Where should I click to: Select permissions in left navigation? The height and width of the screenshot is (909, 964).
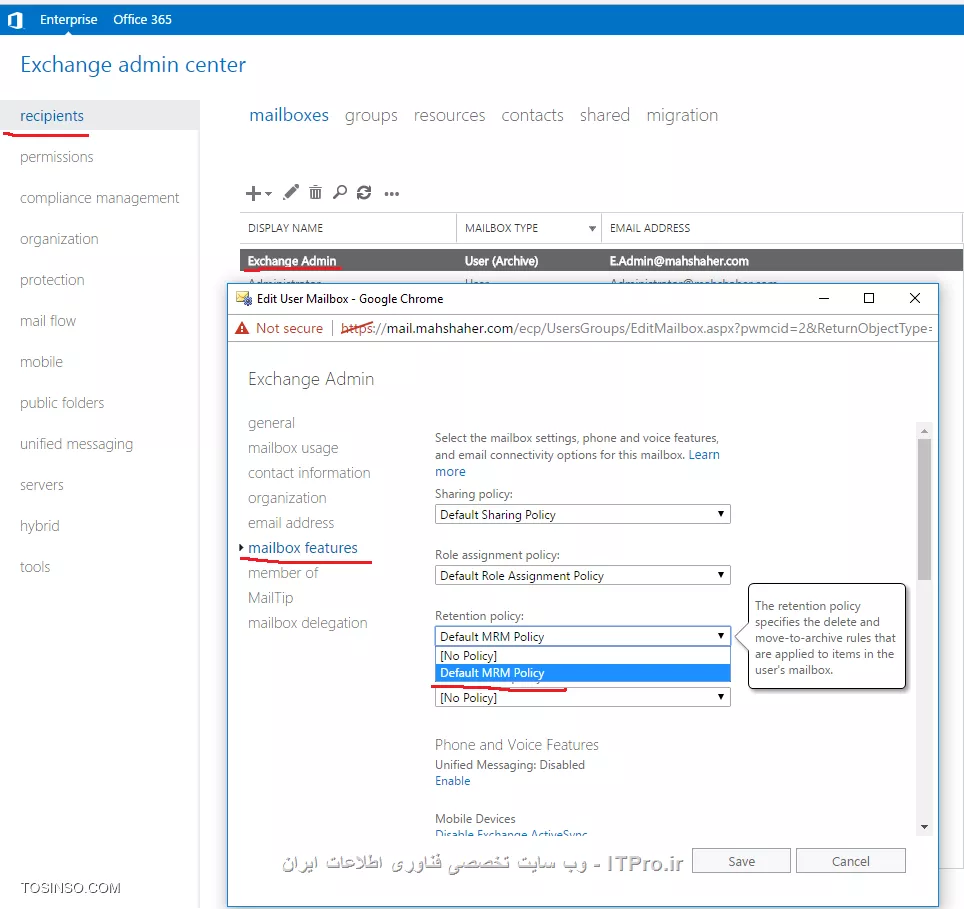tap(57, 157)
